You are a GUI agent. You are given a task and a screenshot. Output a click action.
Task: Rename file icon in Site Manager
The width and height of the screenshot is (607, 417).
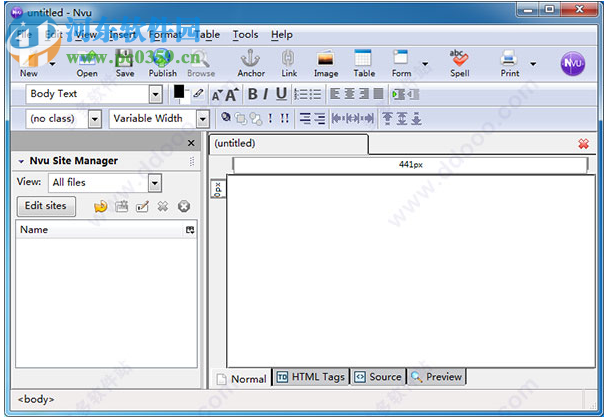pyautogui.click(x=142, y=206)
